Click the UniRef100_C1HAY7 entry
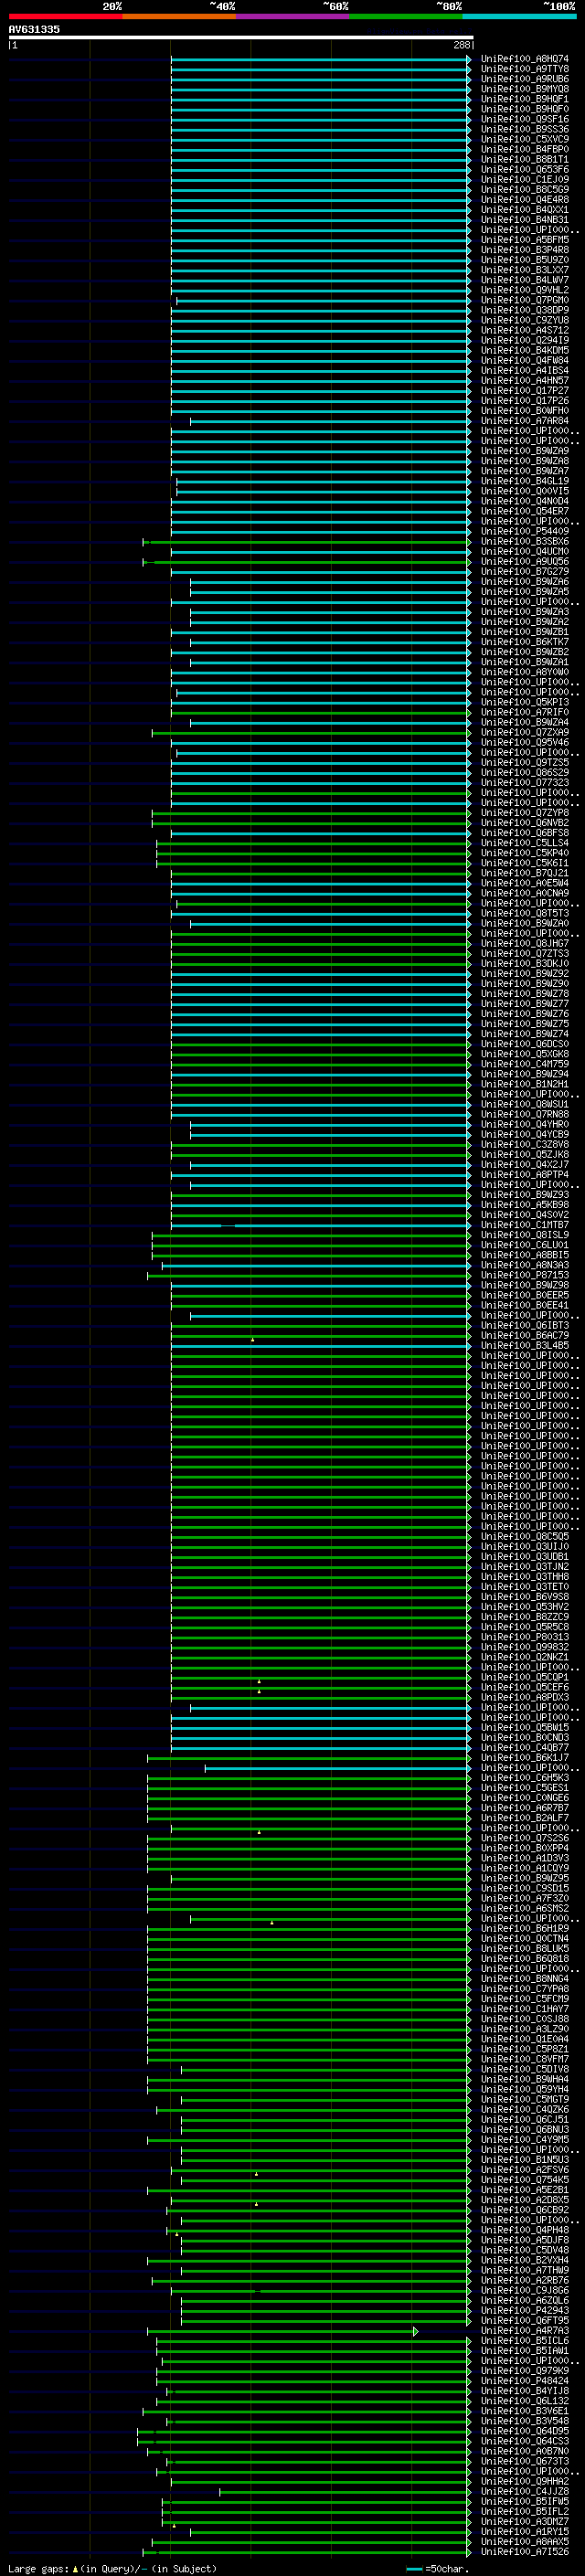Viewport: 585px width, 2576px height. [525, 2009]
